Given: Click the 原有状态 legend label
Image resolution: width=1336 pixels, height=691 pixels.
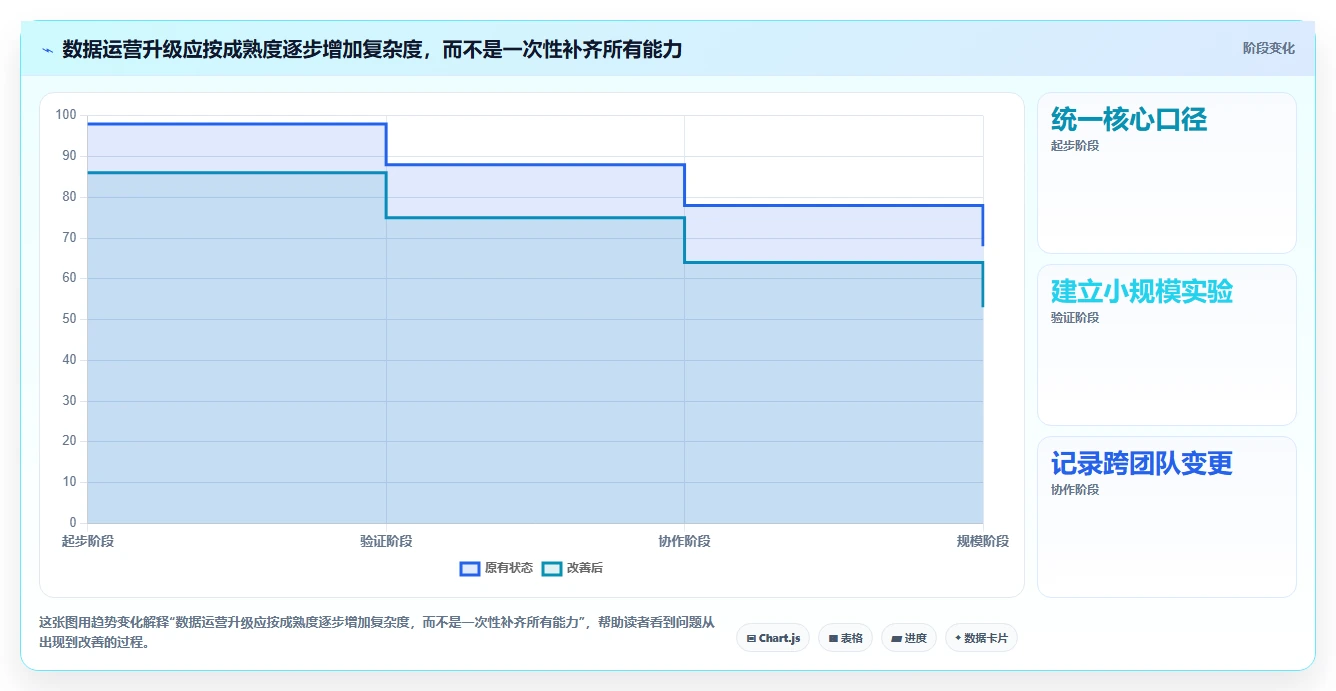Looking at the screenshot, I should pos(509,568).
